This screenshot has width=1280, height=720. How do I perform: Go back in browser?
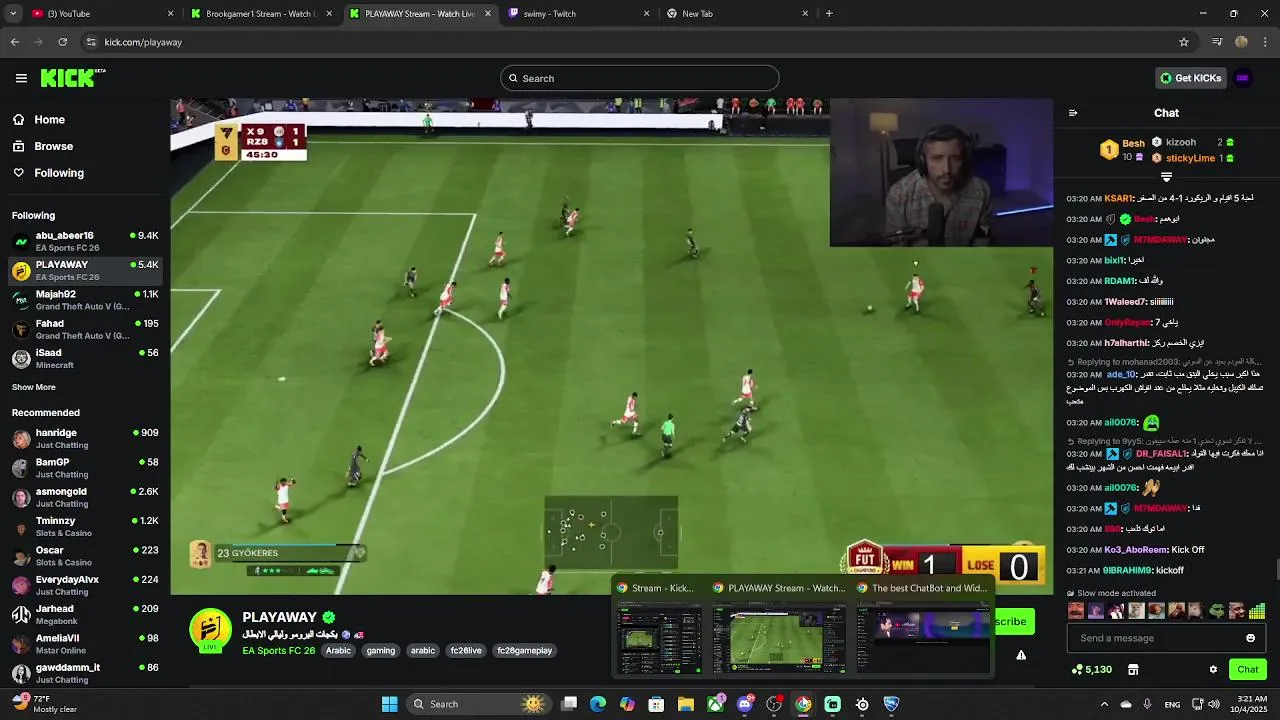[x=15, y=42]
